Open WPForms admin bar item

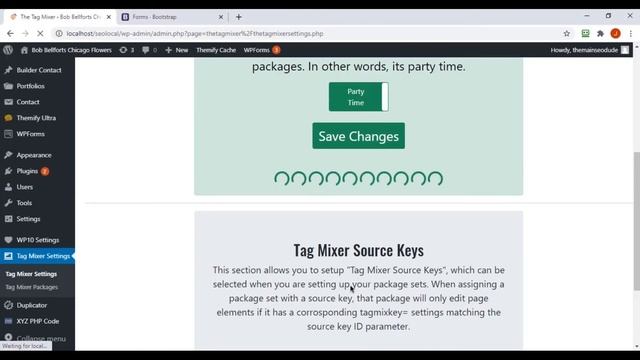[x=262, y=50]
